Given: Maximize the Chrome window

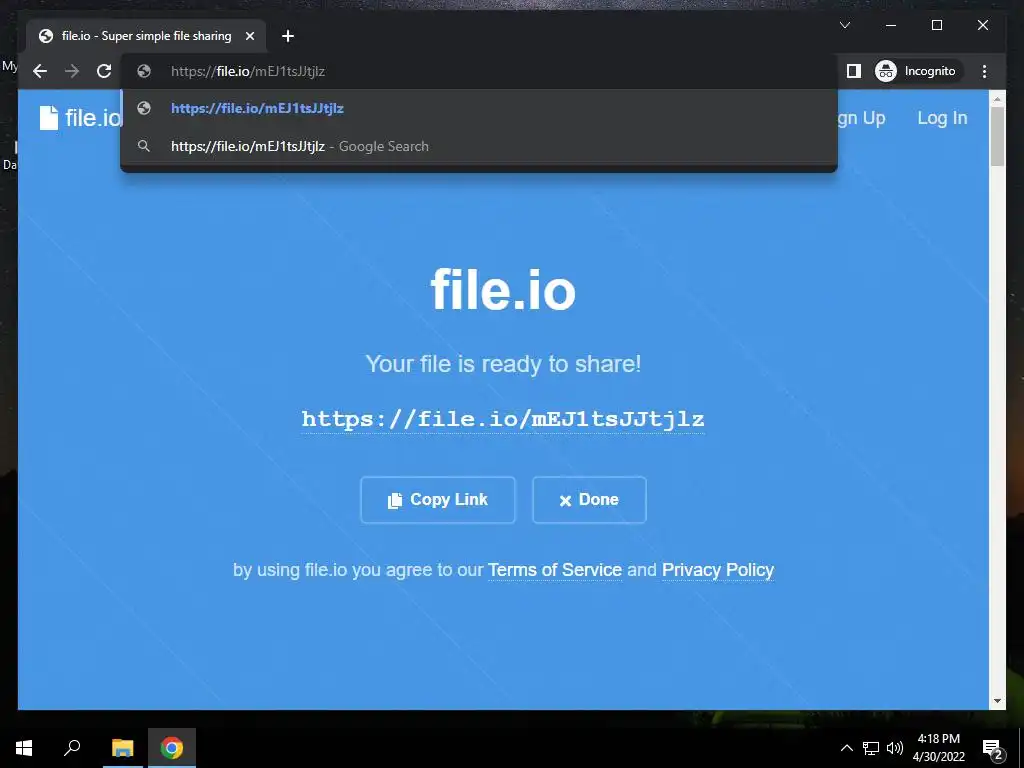Looking at the screenshot, I should point(936,25).
